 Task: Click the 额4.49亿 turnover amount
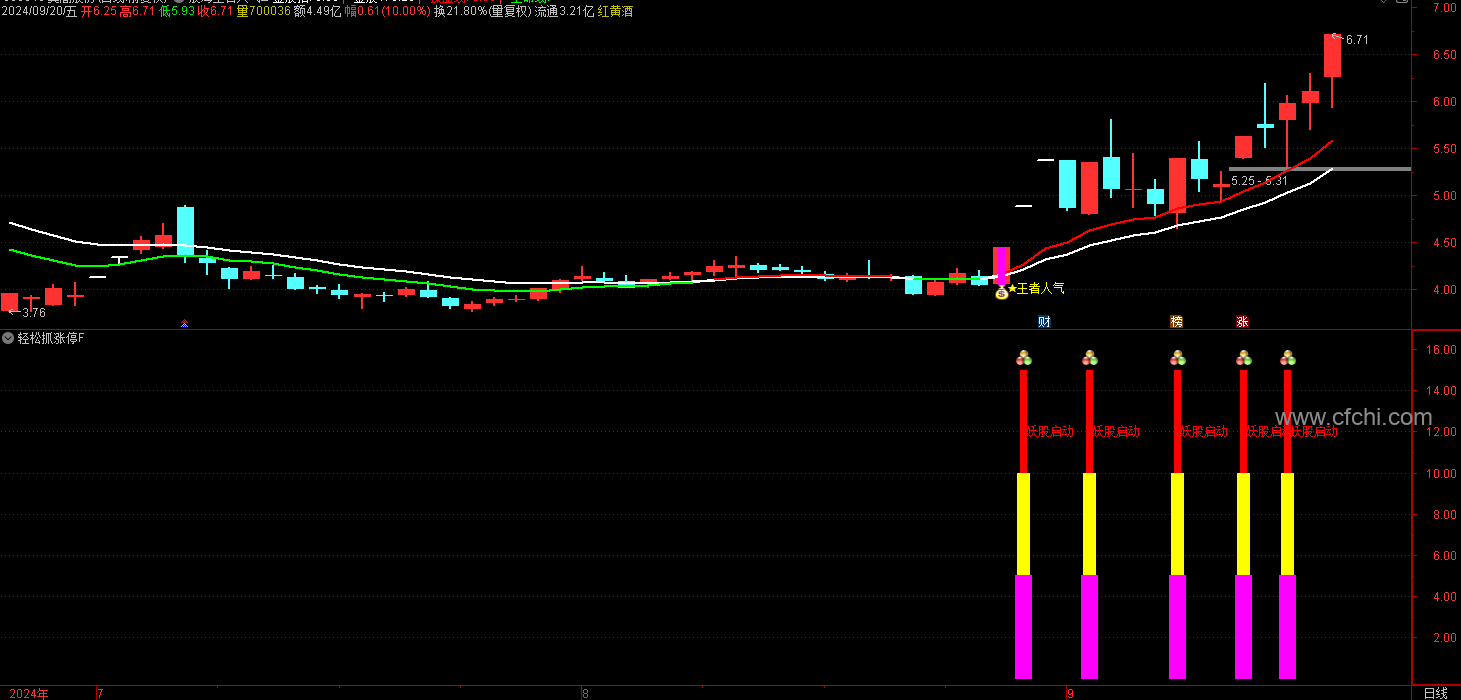[x=317, y=11]
